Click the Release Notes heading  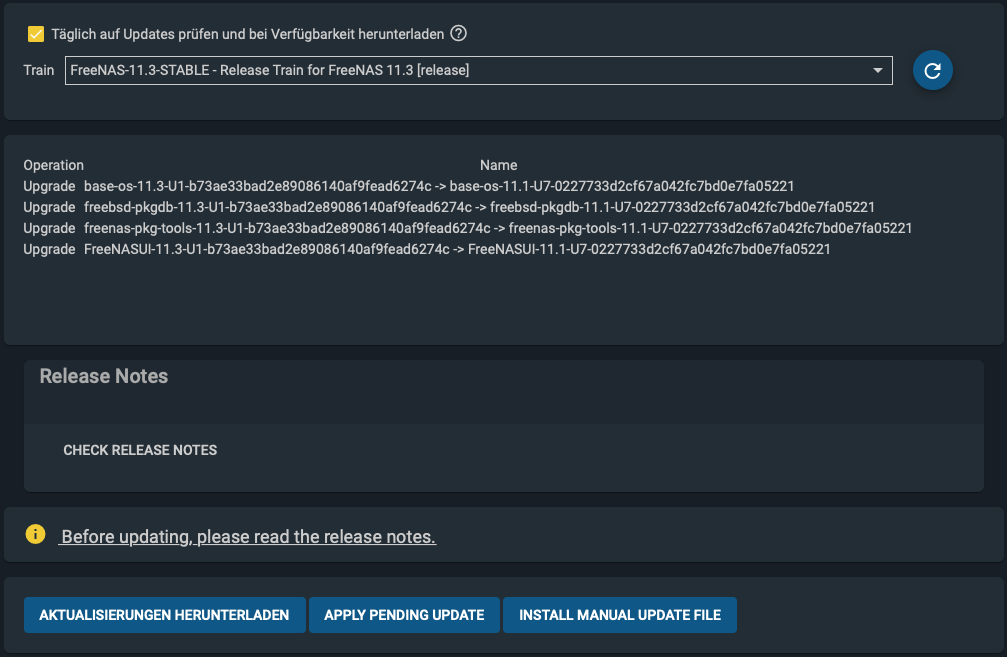[x=103, y=376]
